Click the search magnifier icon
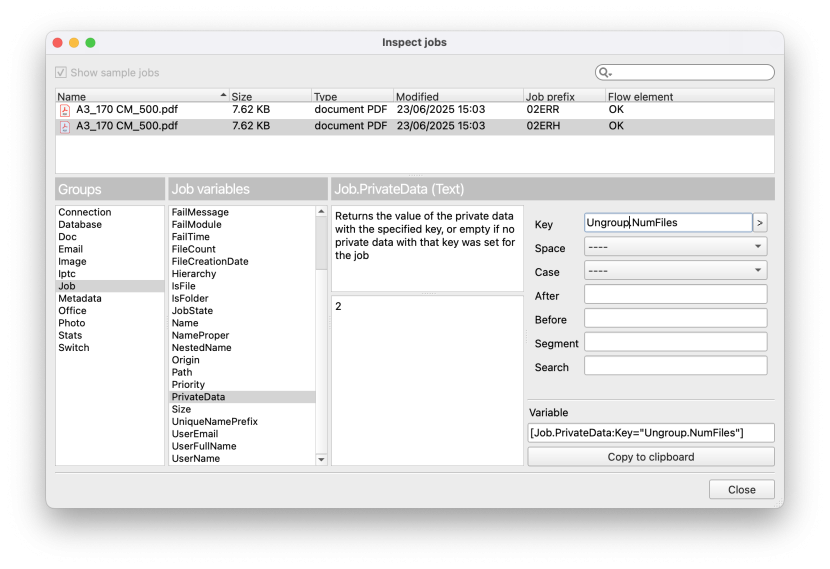This screenshot has width=830, height=569. pyautogui.click(x=605, y=73)
